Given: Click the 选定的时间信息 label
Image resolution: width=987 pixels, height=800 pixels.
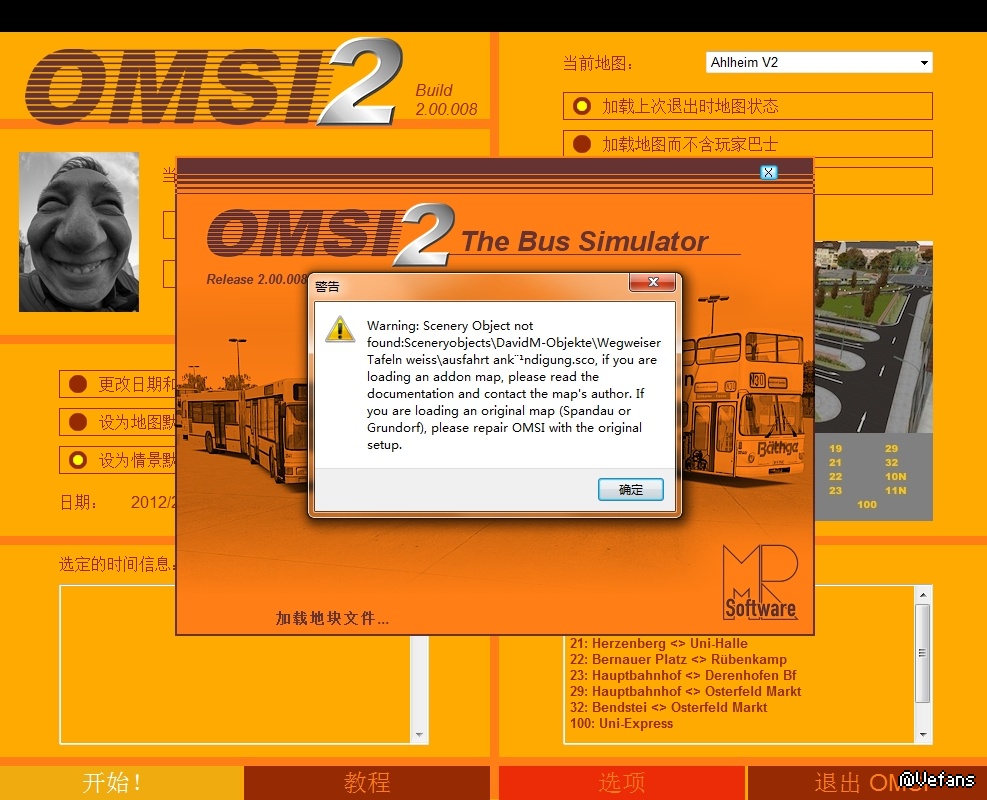Looking at the screenshot, I should [117, 564].
